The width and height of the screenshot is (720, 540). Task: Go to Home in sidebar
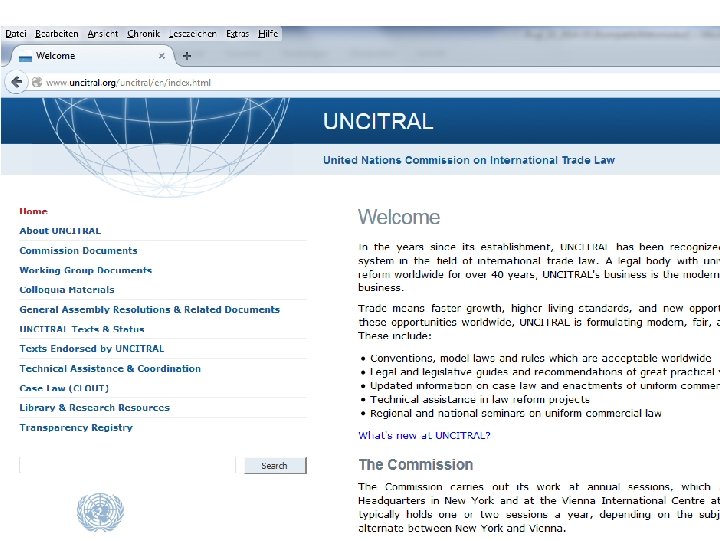34,211
